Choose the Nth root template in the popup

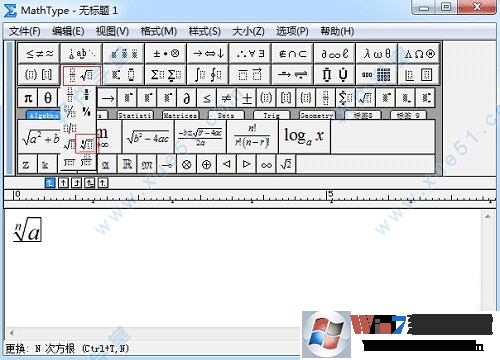pyautogui.click(x=87, y=144)
